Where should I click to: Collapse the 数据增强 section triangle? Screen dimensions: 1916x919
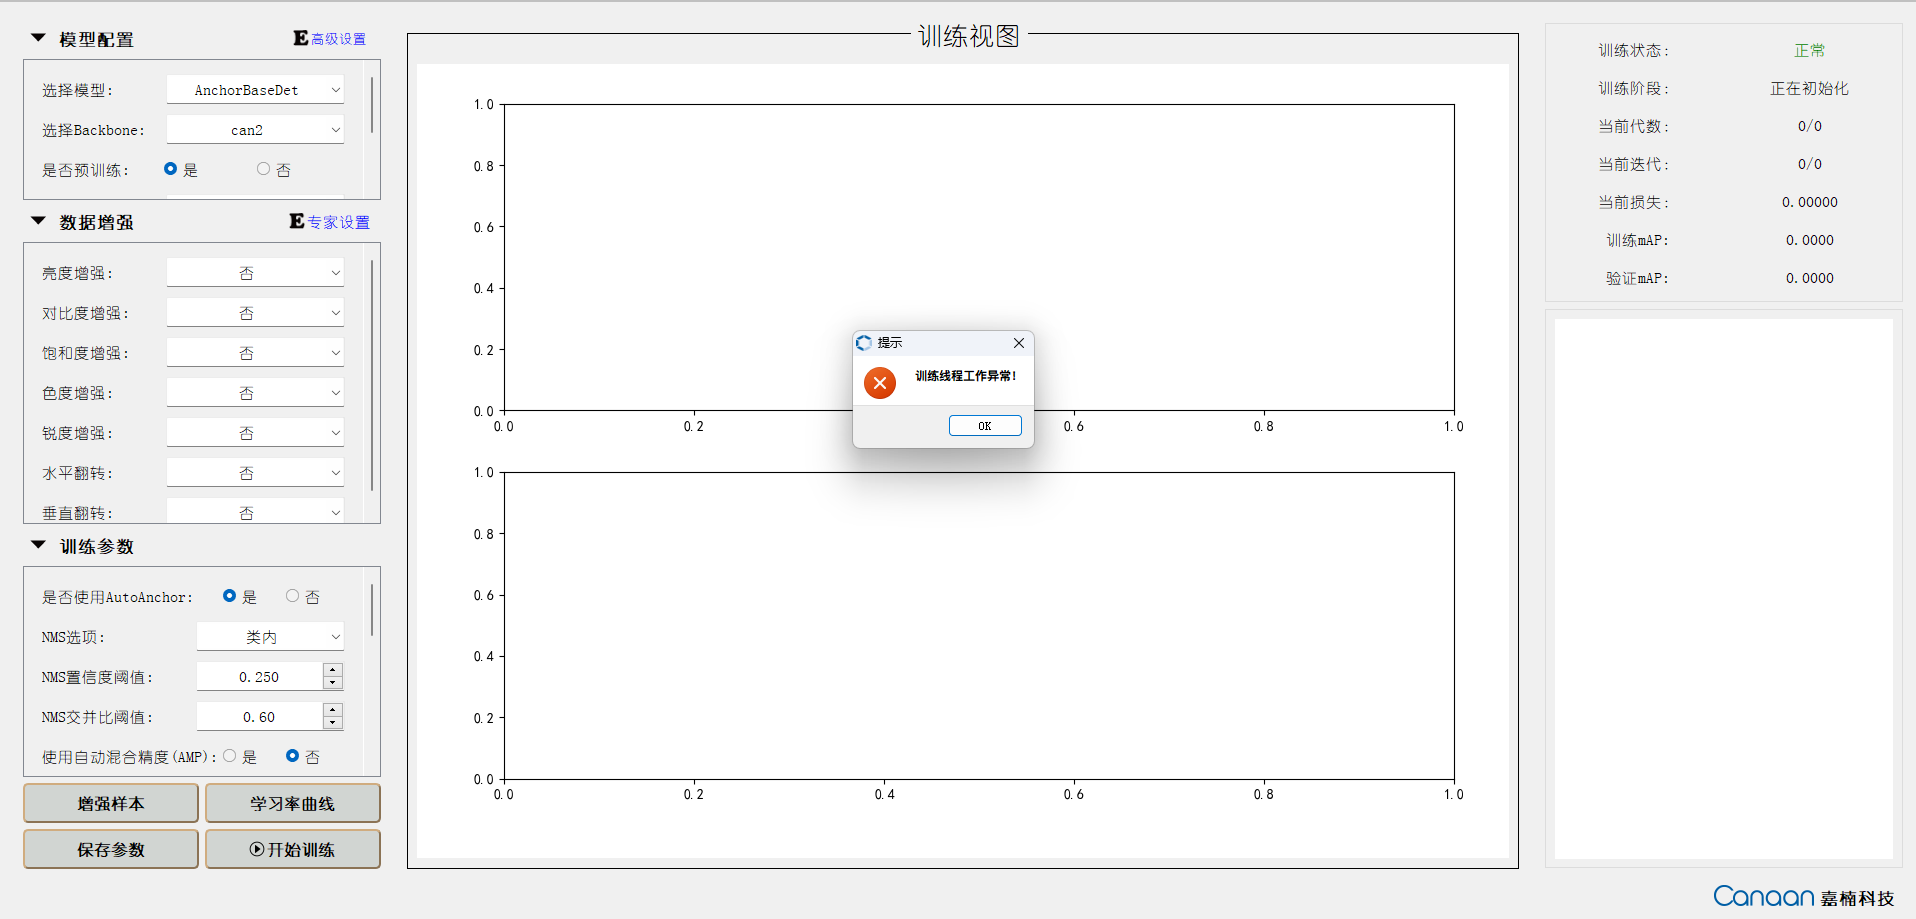(x=39, y=221)
